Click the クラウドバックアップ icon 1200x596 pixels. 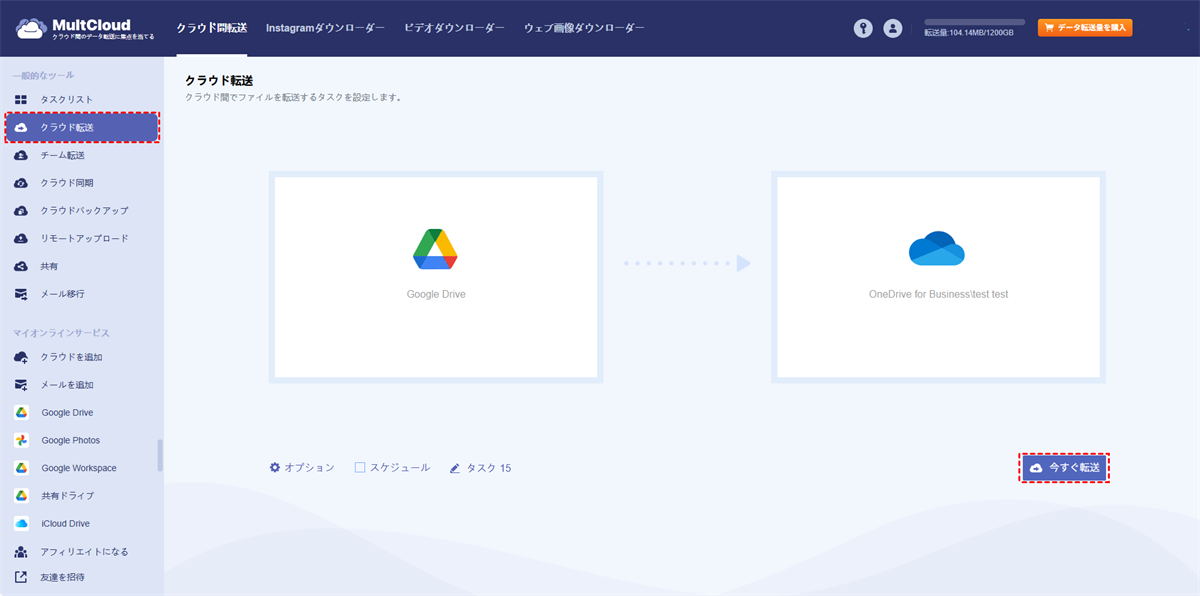click(21, 211)
